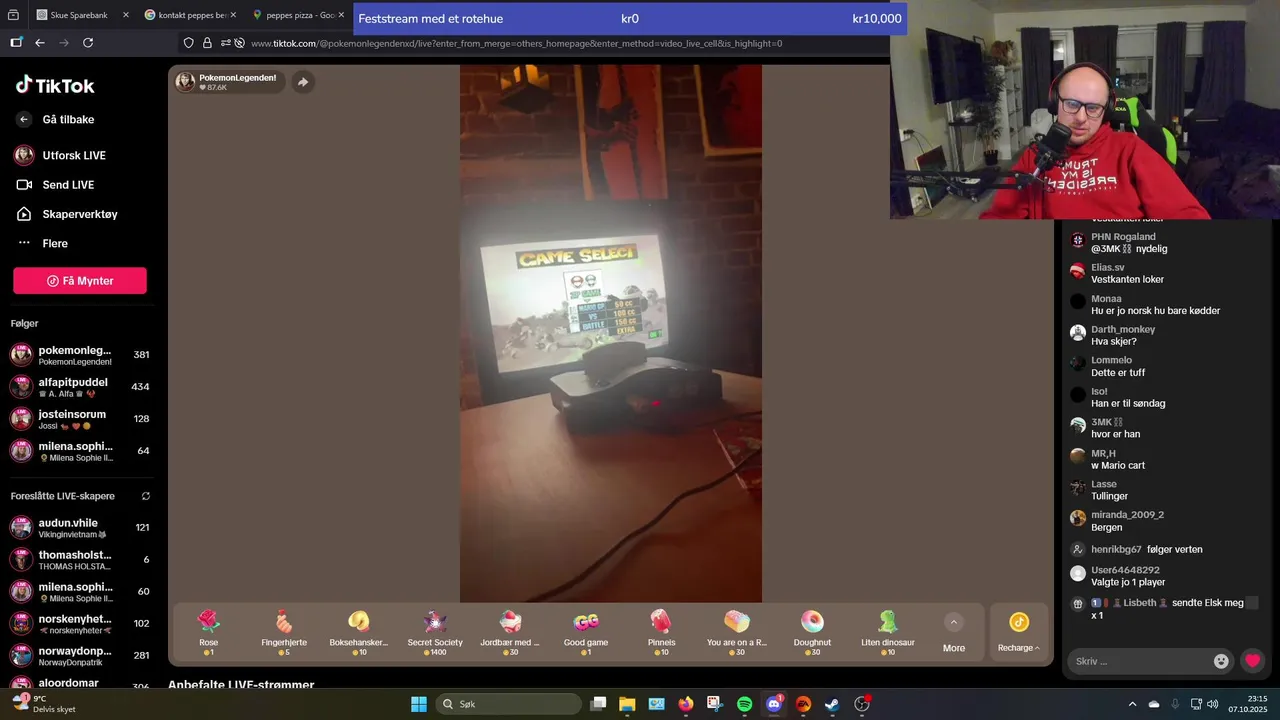Send a Fingerhjerte gift

(x=284, y=632)
